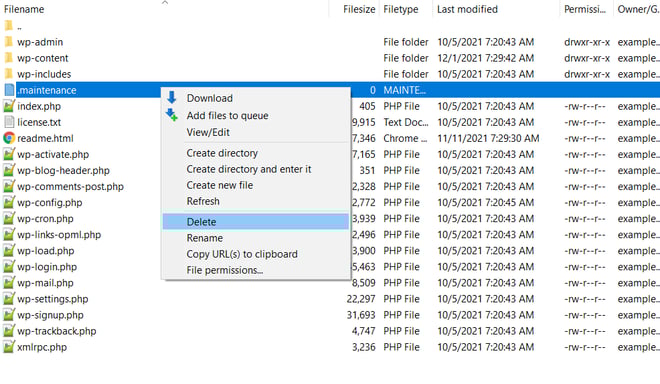Click the wp-cron.php file icon
The width and height of the screenshot is (660, 384).
[x=9, y=219]
